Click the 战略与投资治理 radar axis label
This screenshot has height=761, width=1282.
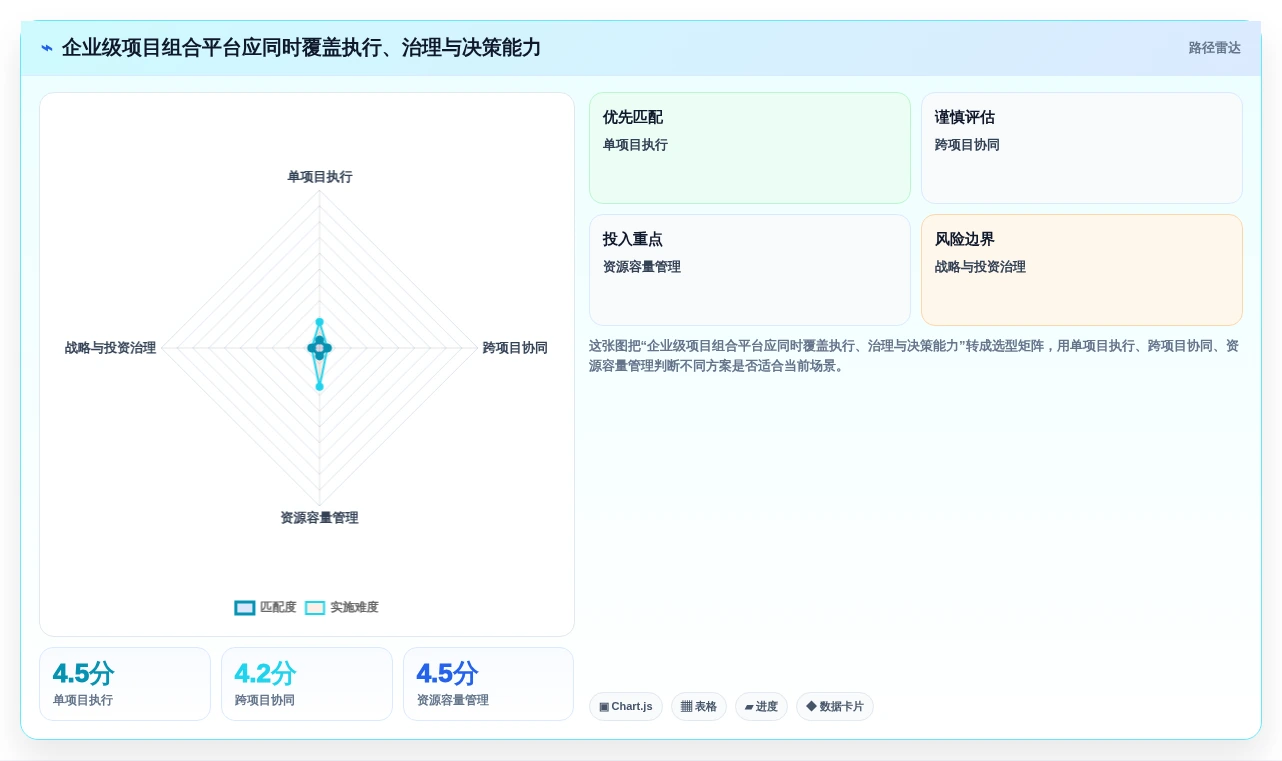click(110, 348)
